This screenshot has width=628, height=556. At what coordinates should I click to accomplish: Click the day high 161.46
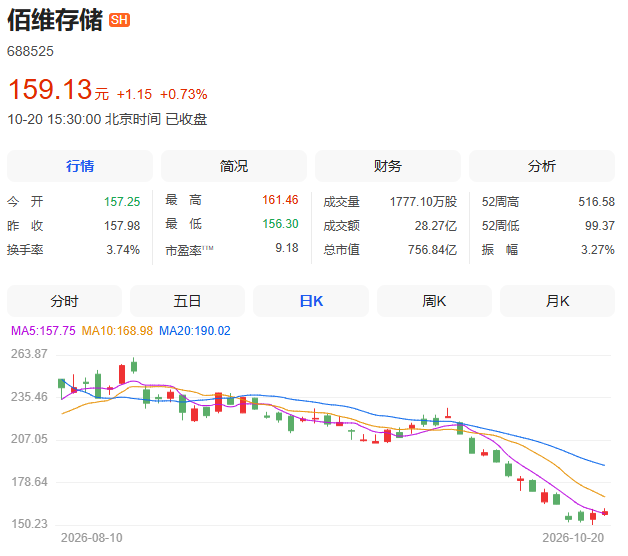[x=280, y=199]
